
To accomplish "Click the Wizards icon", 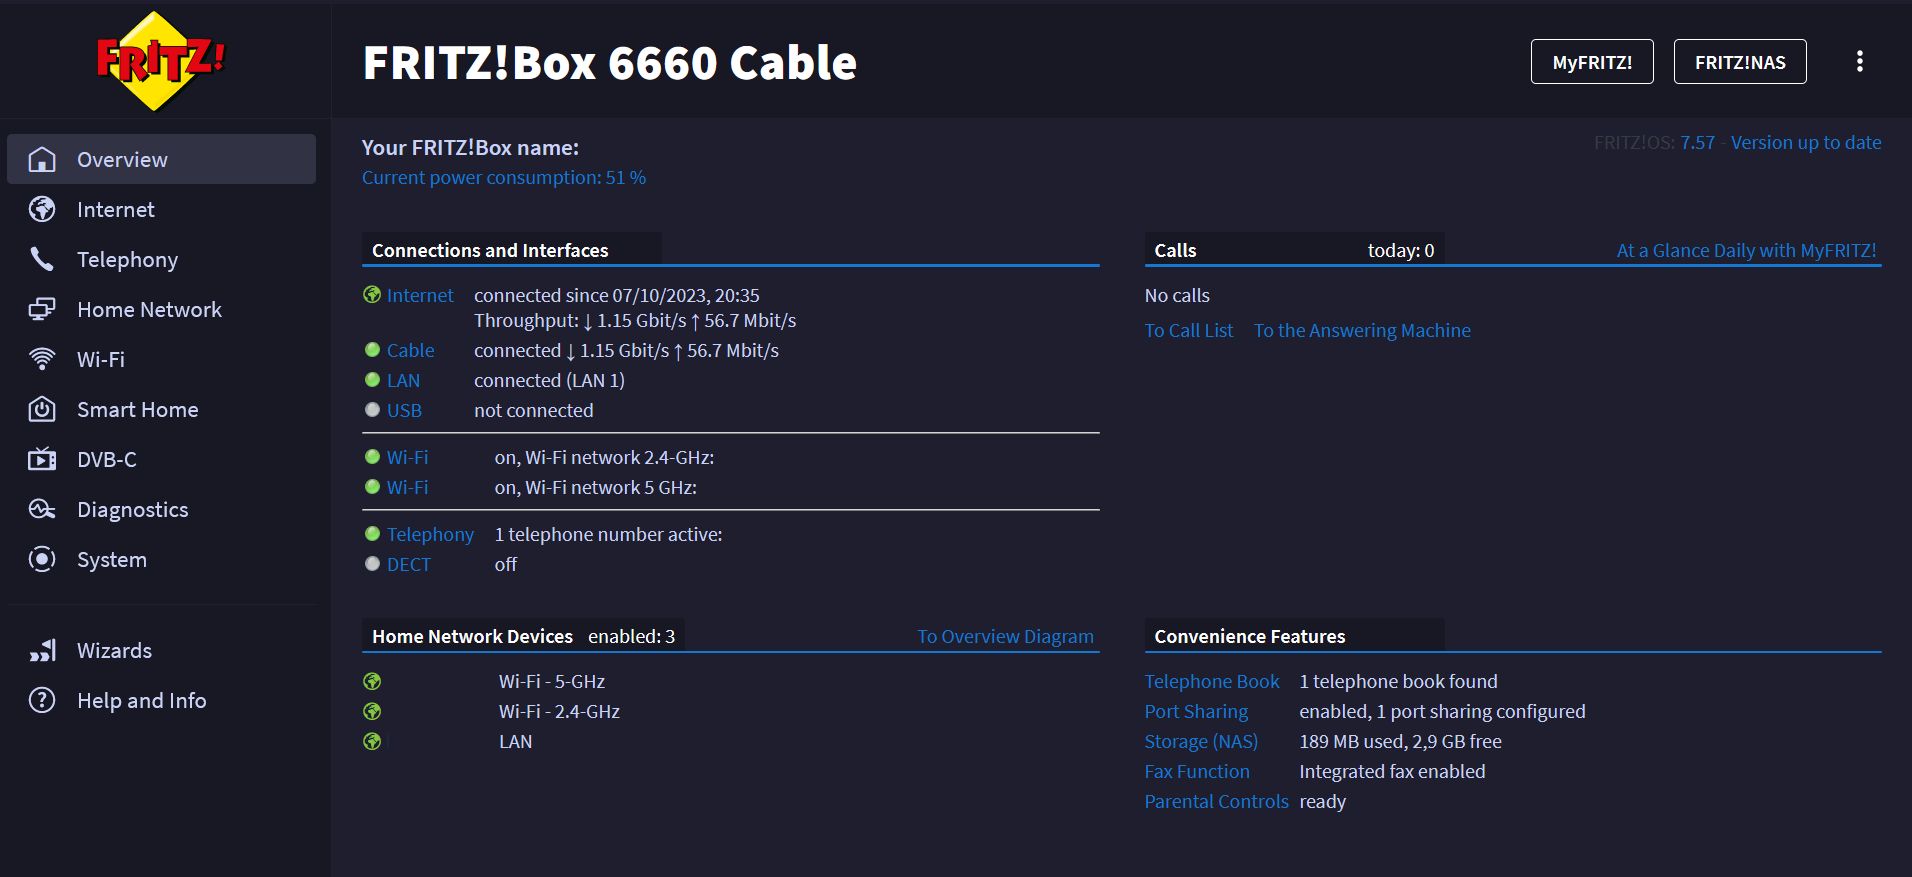I will [42, 650].
